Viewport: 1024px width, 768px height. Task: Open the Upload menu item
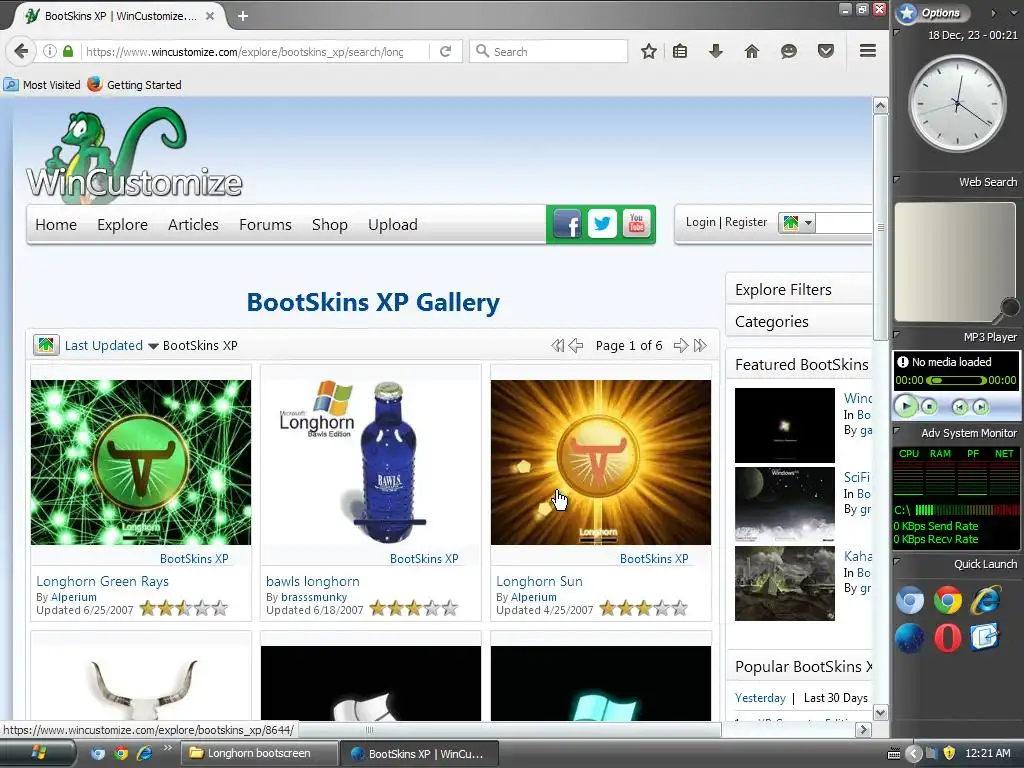pyautogui.click(x=392, y=225)
